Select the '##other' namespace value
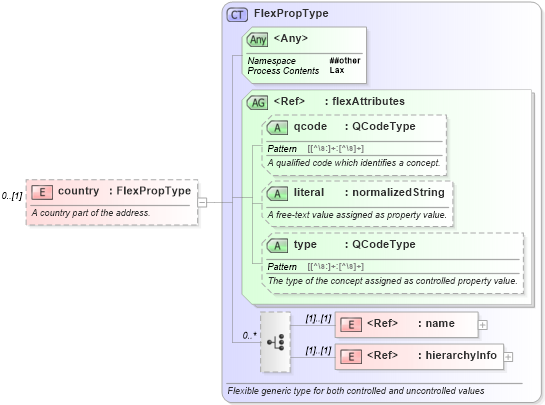545x405 pixels. click(x=345, y=60)
